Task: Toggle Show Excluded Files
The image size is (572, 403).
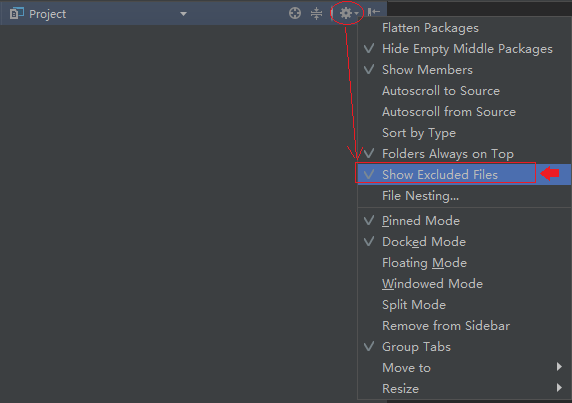Action: point(464,175)
